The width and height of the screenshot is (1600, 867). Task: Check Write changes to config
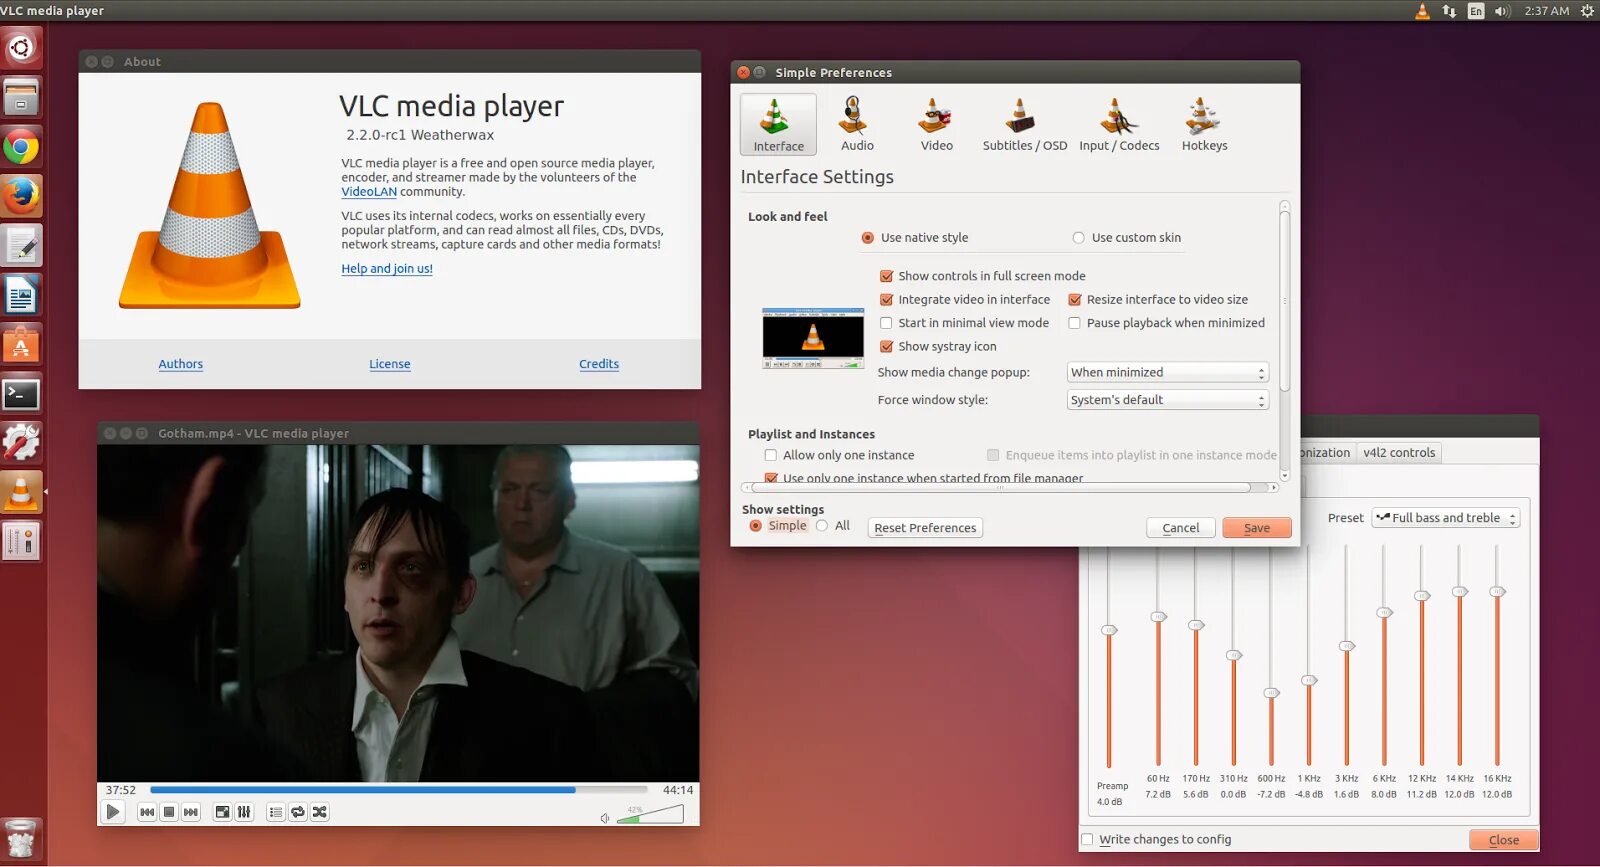pos(1156,840)
